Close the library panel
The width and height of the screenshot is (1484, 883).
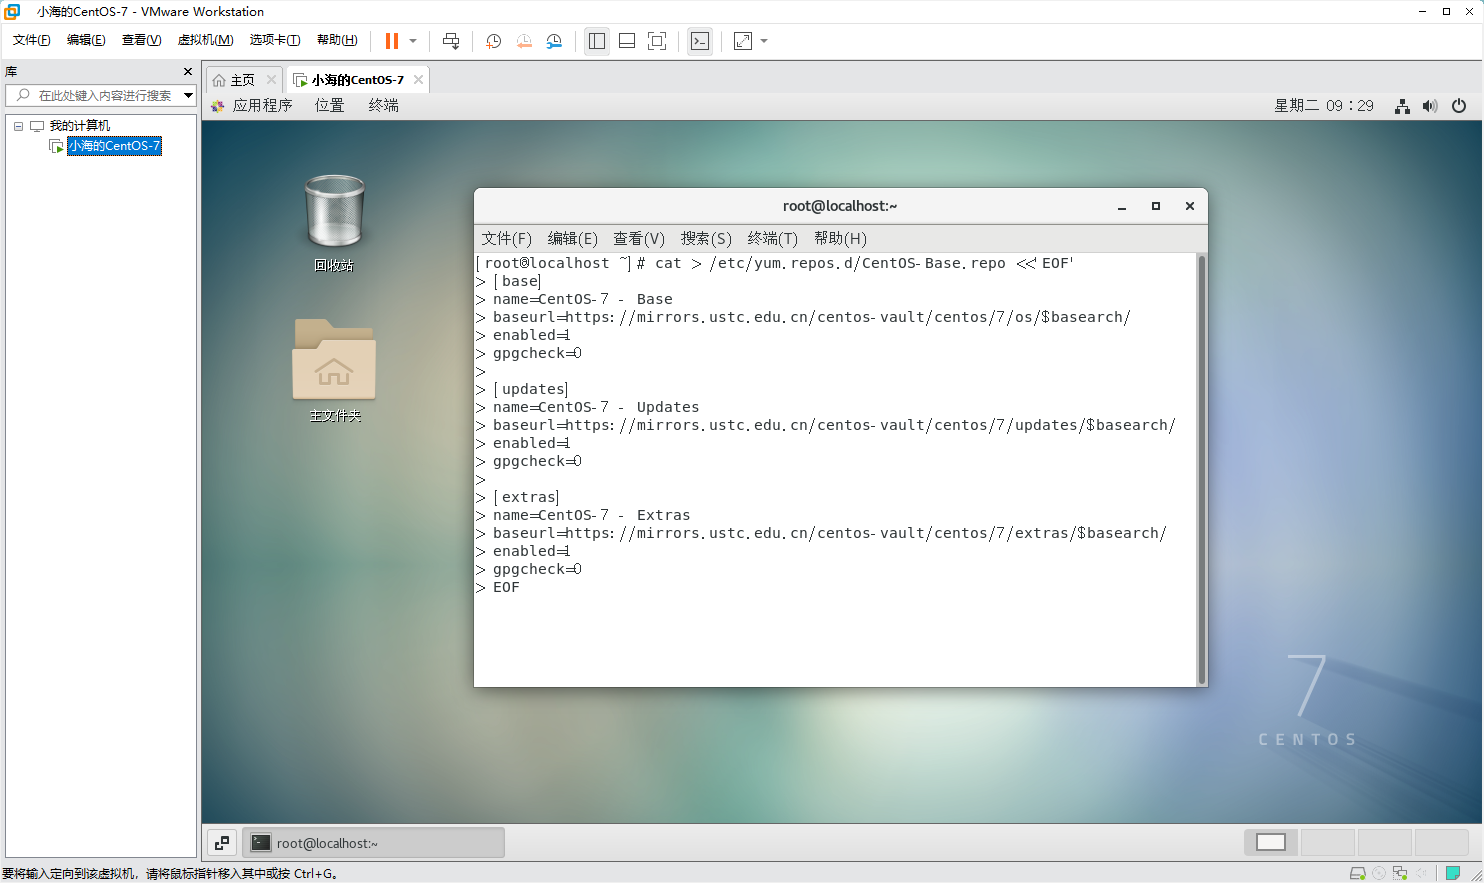(x=188, y=72)
